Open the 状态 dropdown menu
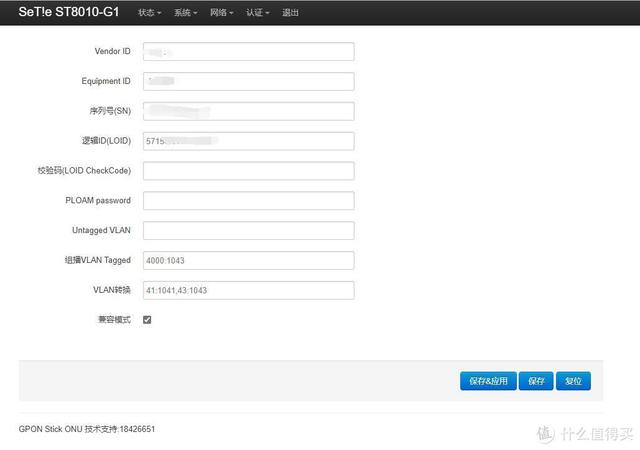This screenshot has width=640, height=450. point(149,13)
